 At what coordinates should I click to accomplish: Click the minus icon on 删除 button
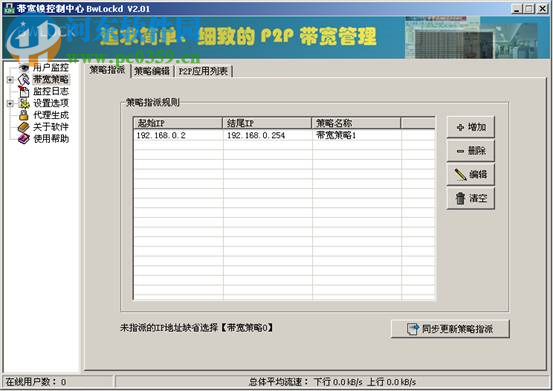(x=460, y=151)
